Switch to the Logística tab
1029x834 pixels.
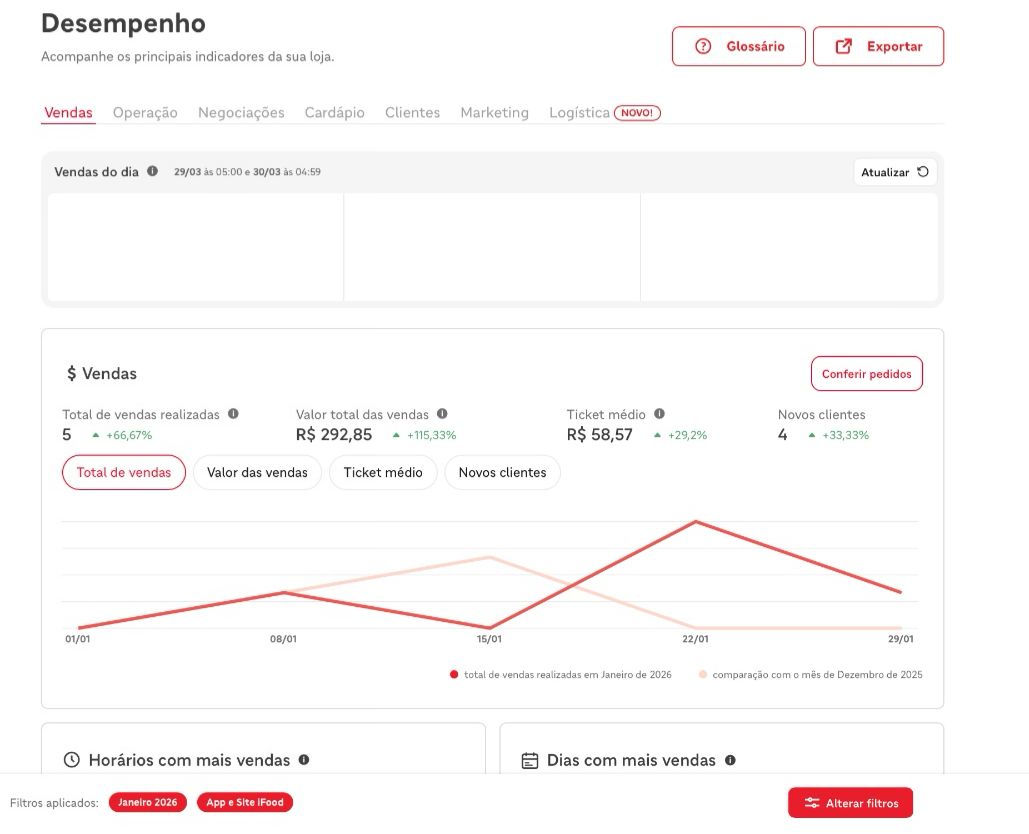click(579, 113)
